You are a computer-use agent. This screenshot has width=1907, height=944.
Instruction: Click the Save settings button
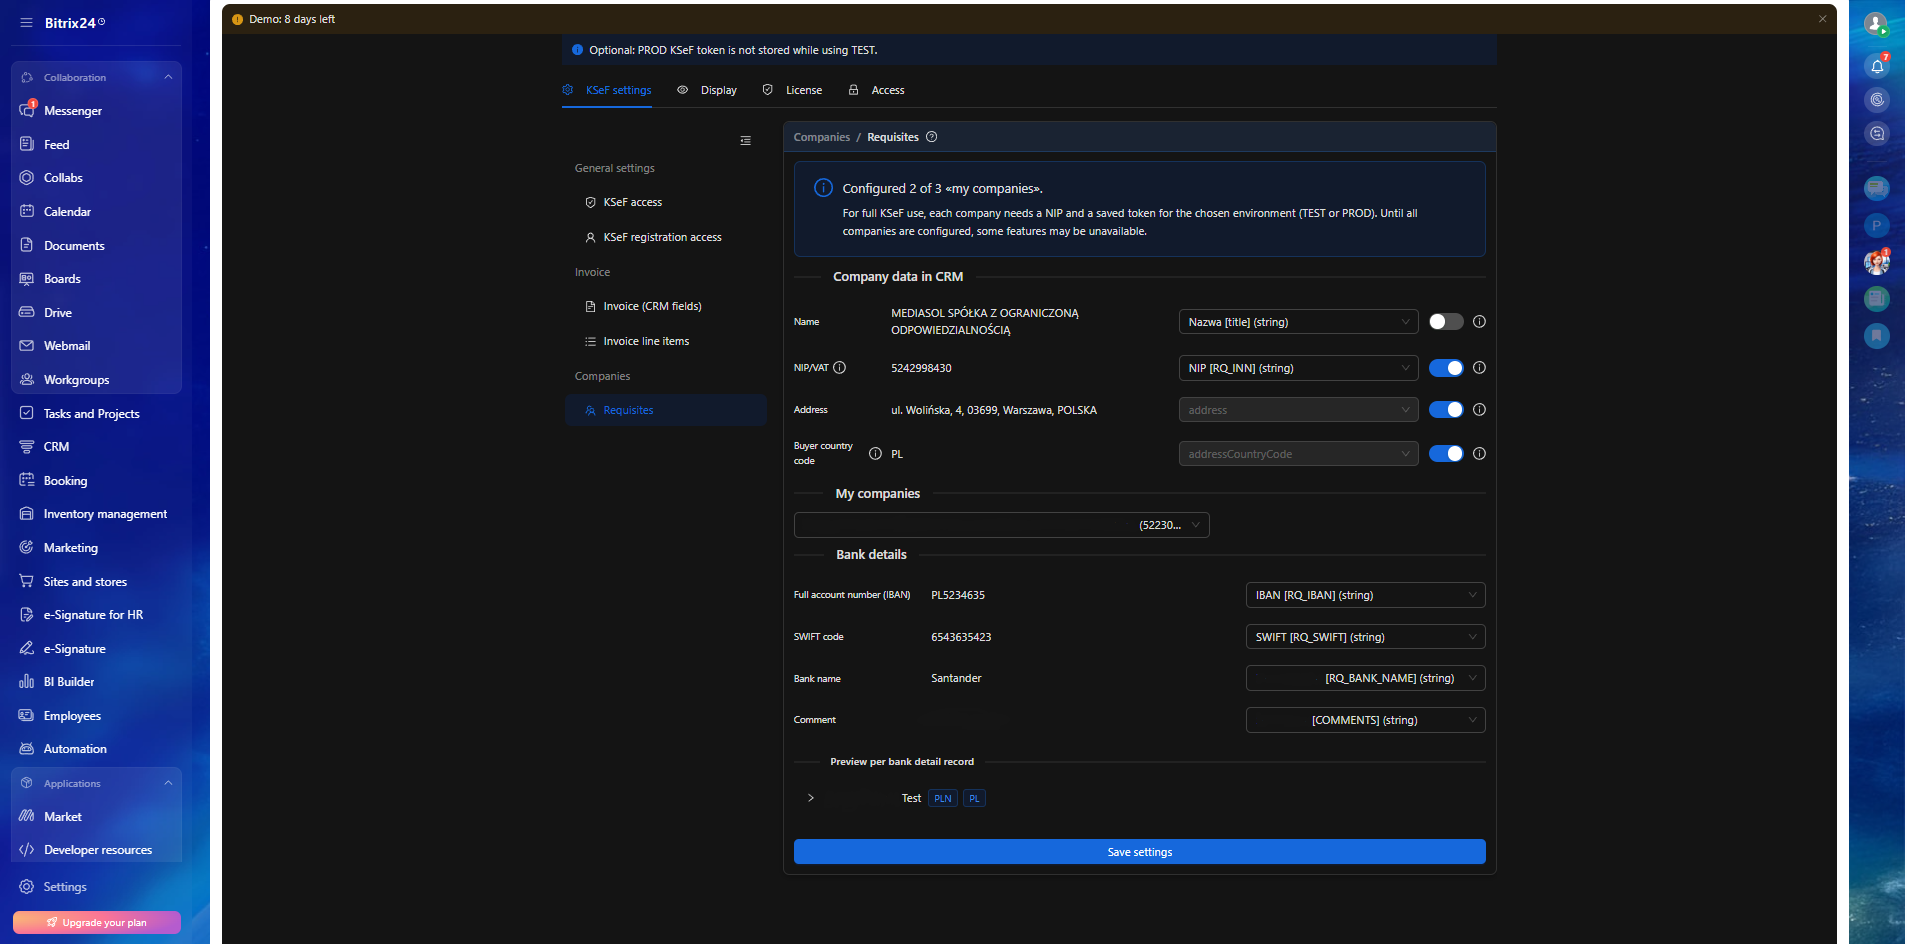pyautogui.click(x=1139, y=852)
